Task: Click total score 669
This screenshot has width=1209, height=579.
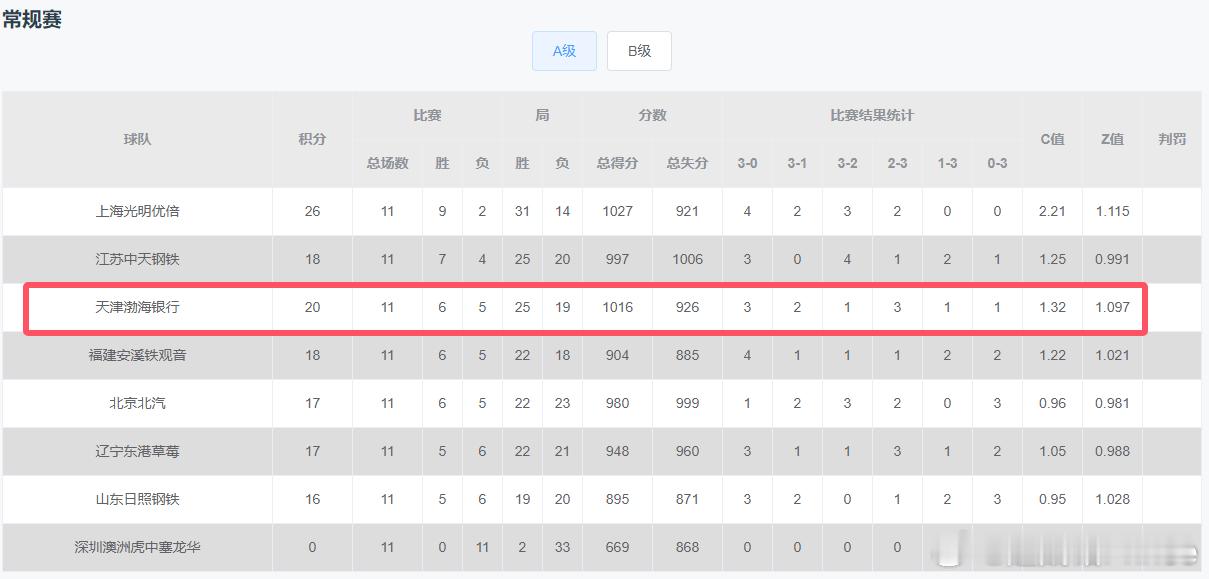Action: pos(617,547)
